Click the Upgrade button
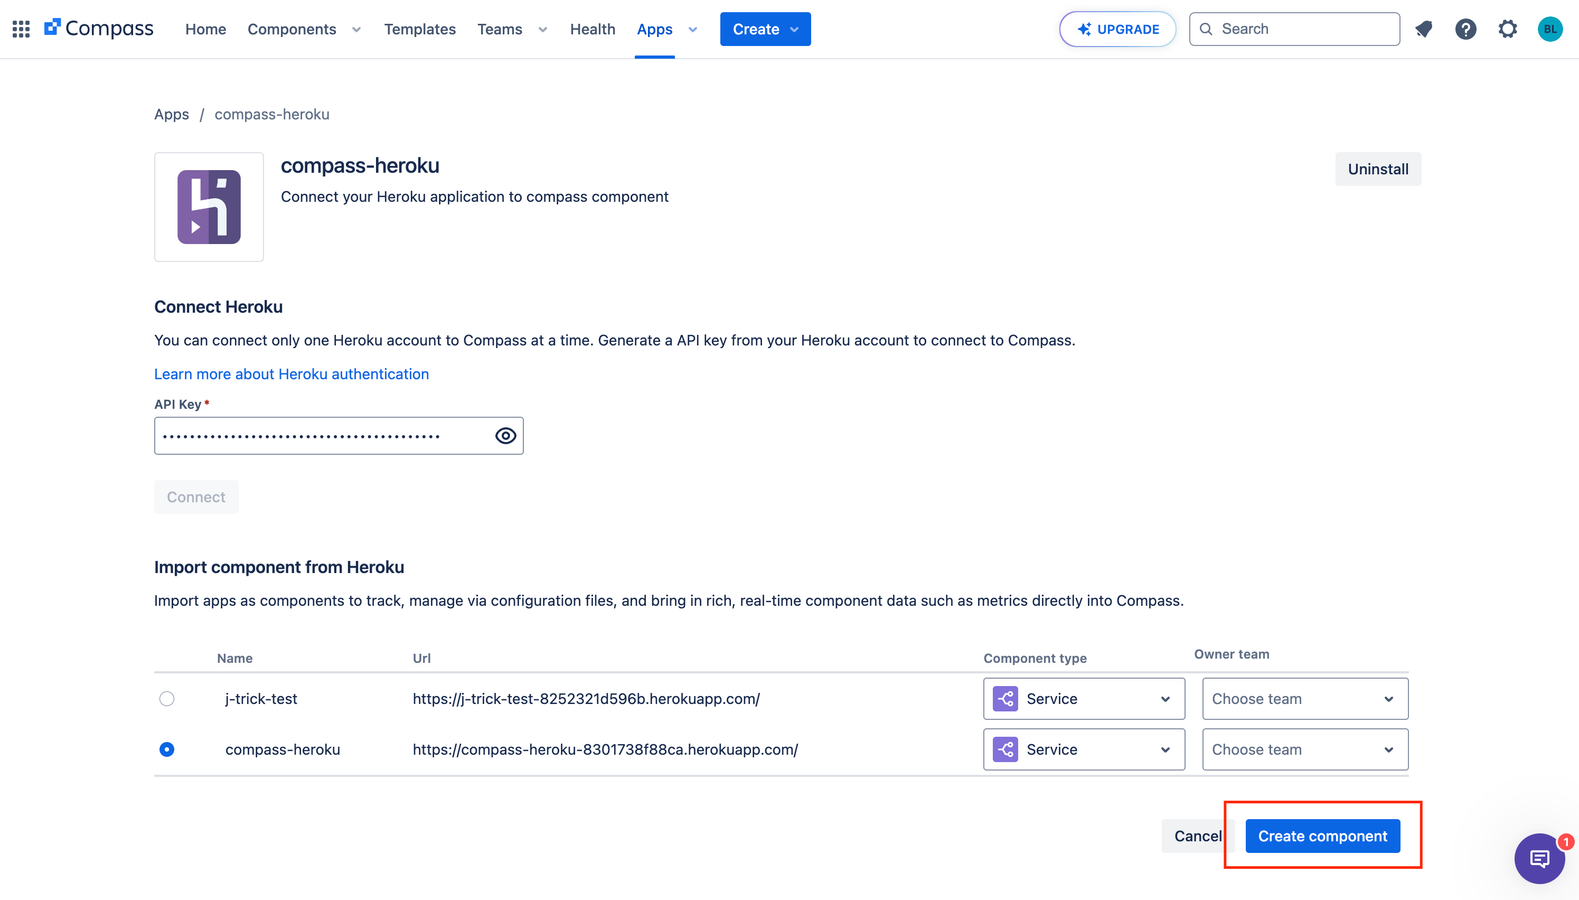Viewport: 1579px width, 900px height. [x=1118, y=29]
